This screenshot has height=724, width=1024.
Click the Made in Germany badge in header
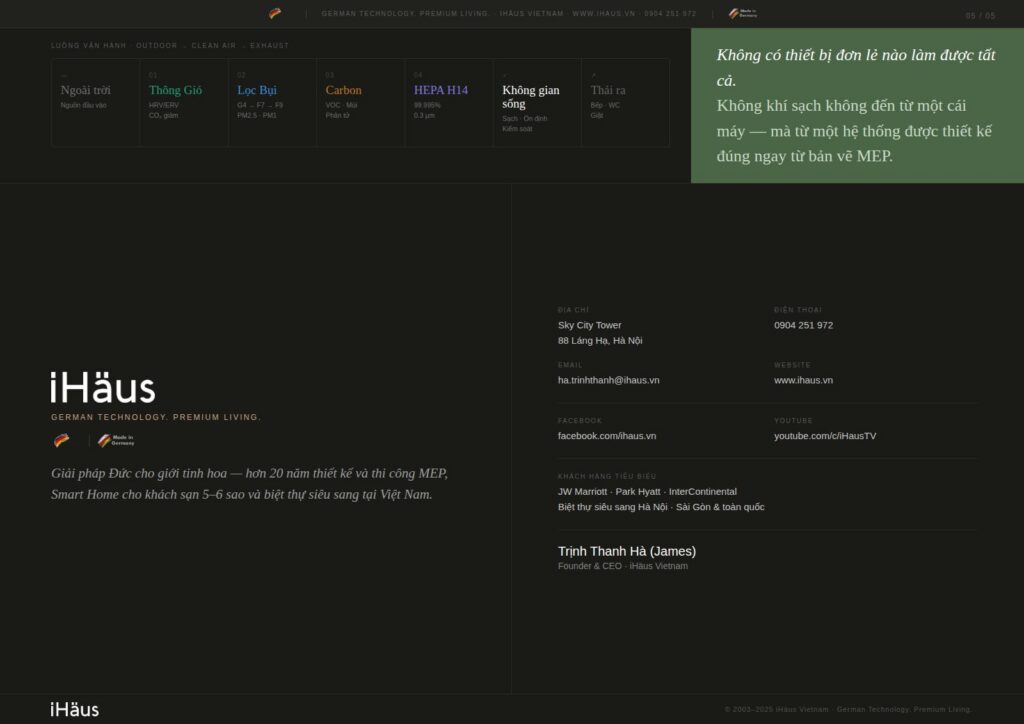tap(742, 14)
